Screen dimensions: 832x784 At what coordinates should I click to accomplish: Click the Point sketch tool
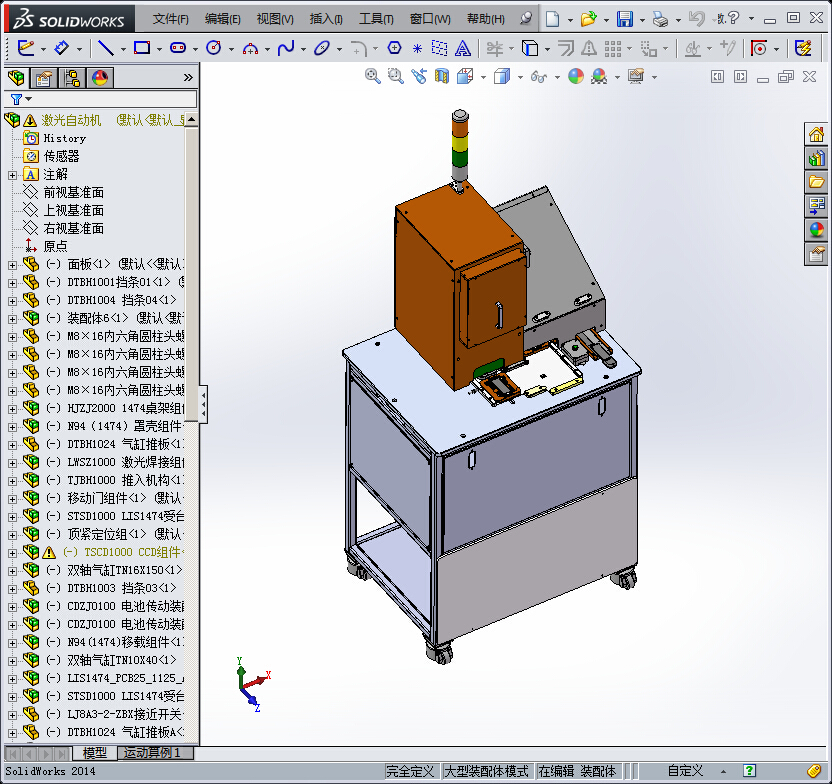coord(417,49)
